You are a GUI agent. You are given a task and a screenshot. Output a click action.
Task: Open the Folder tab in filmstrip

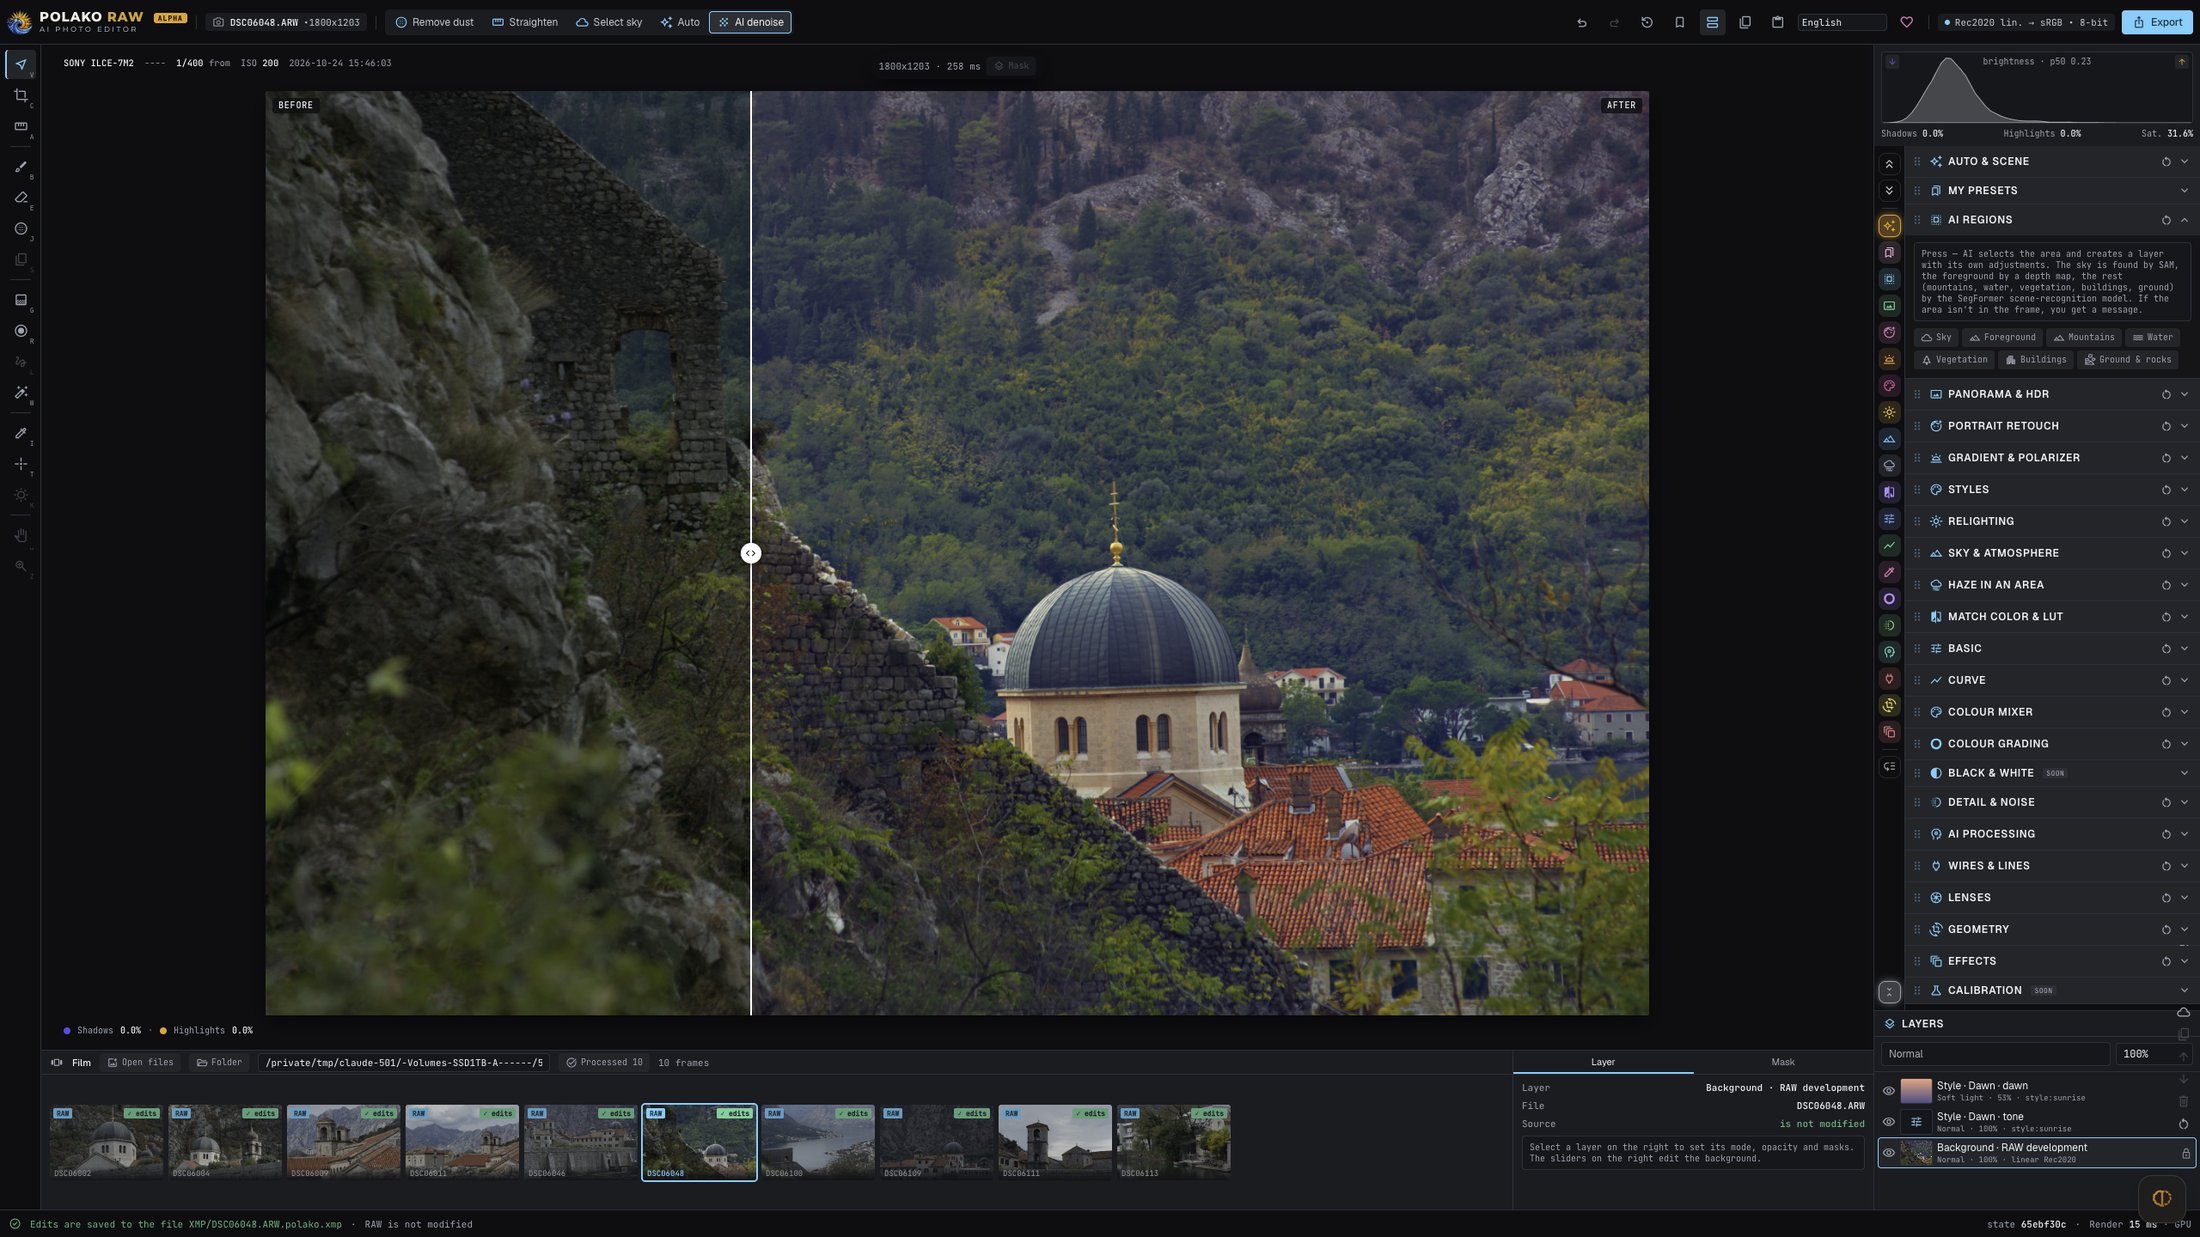219,1063
